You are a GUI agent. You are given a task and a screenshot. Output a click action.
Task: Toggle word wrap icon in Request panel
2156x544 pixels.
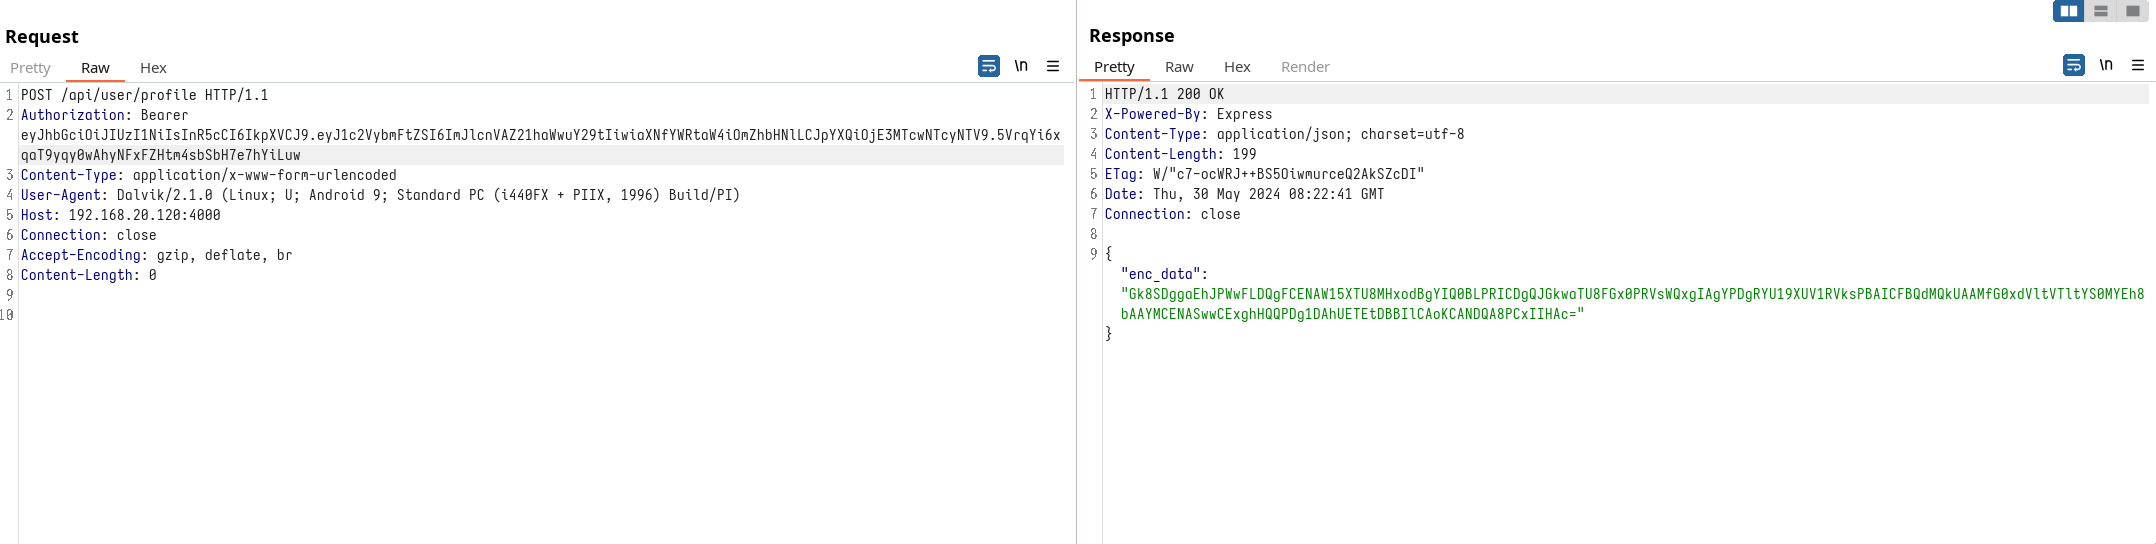tap(988, 66)
